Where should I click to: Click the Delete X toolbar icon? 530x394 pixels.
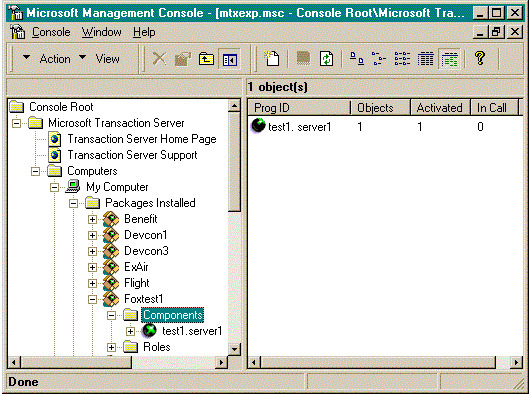[x=159, y=59]
